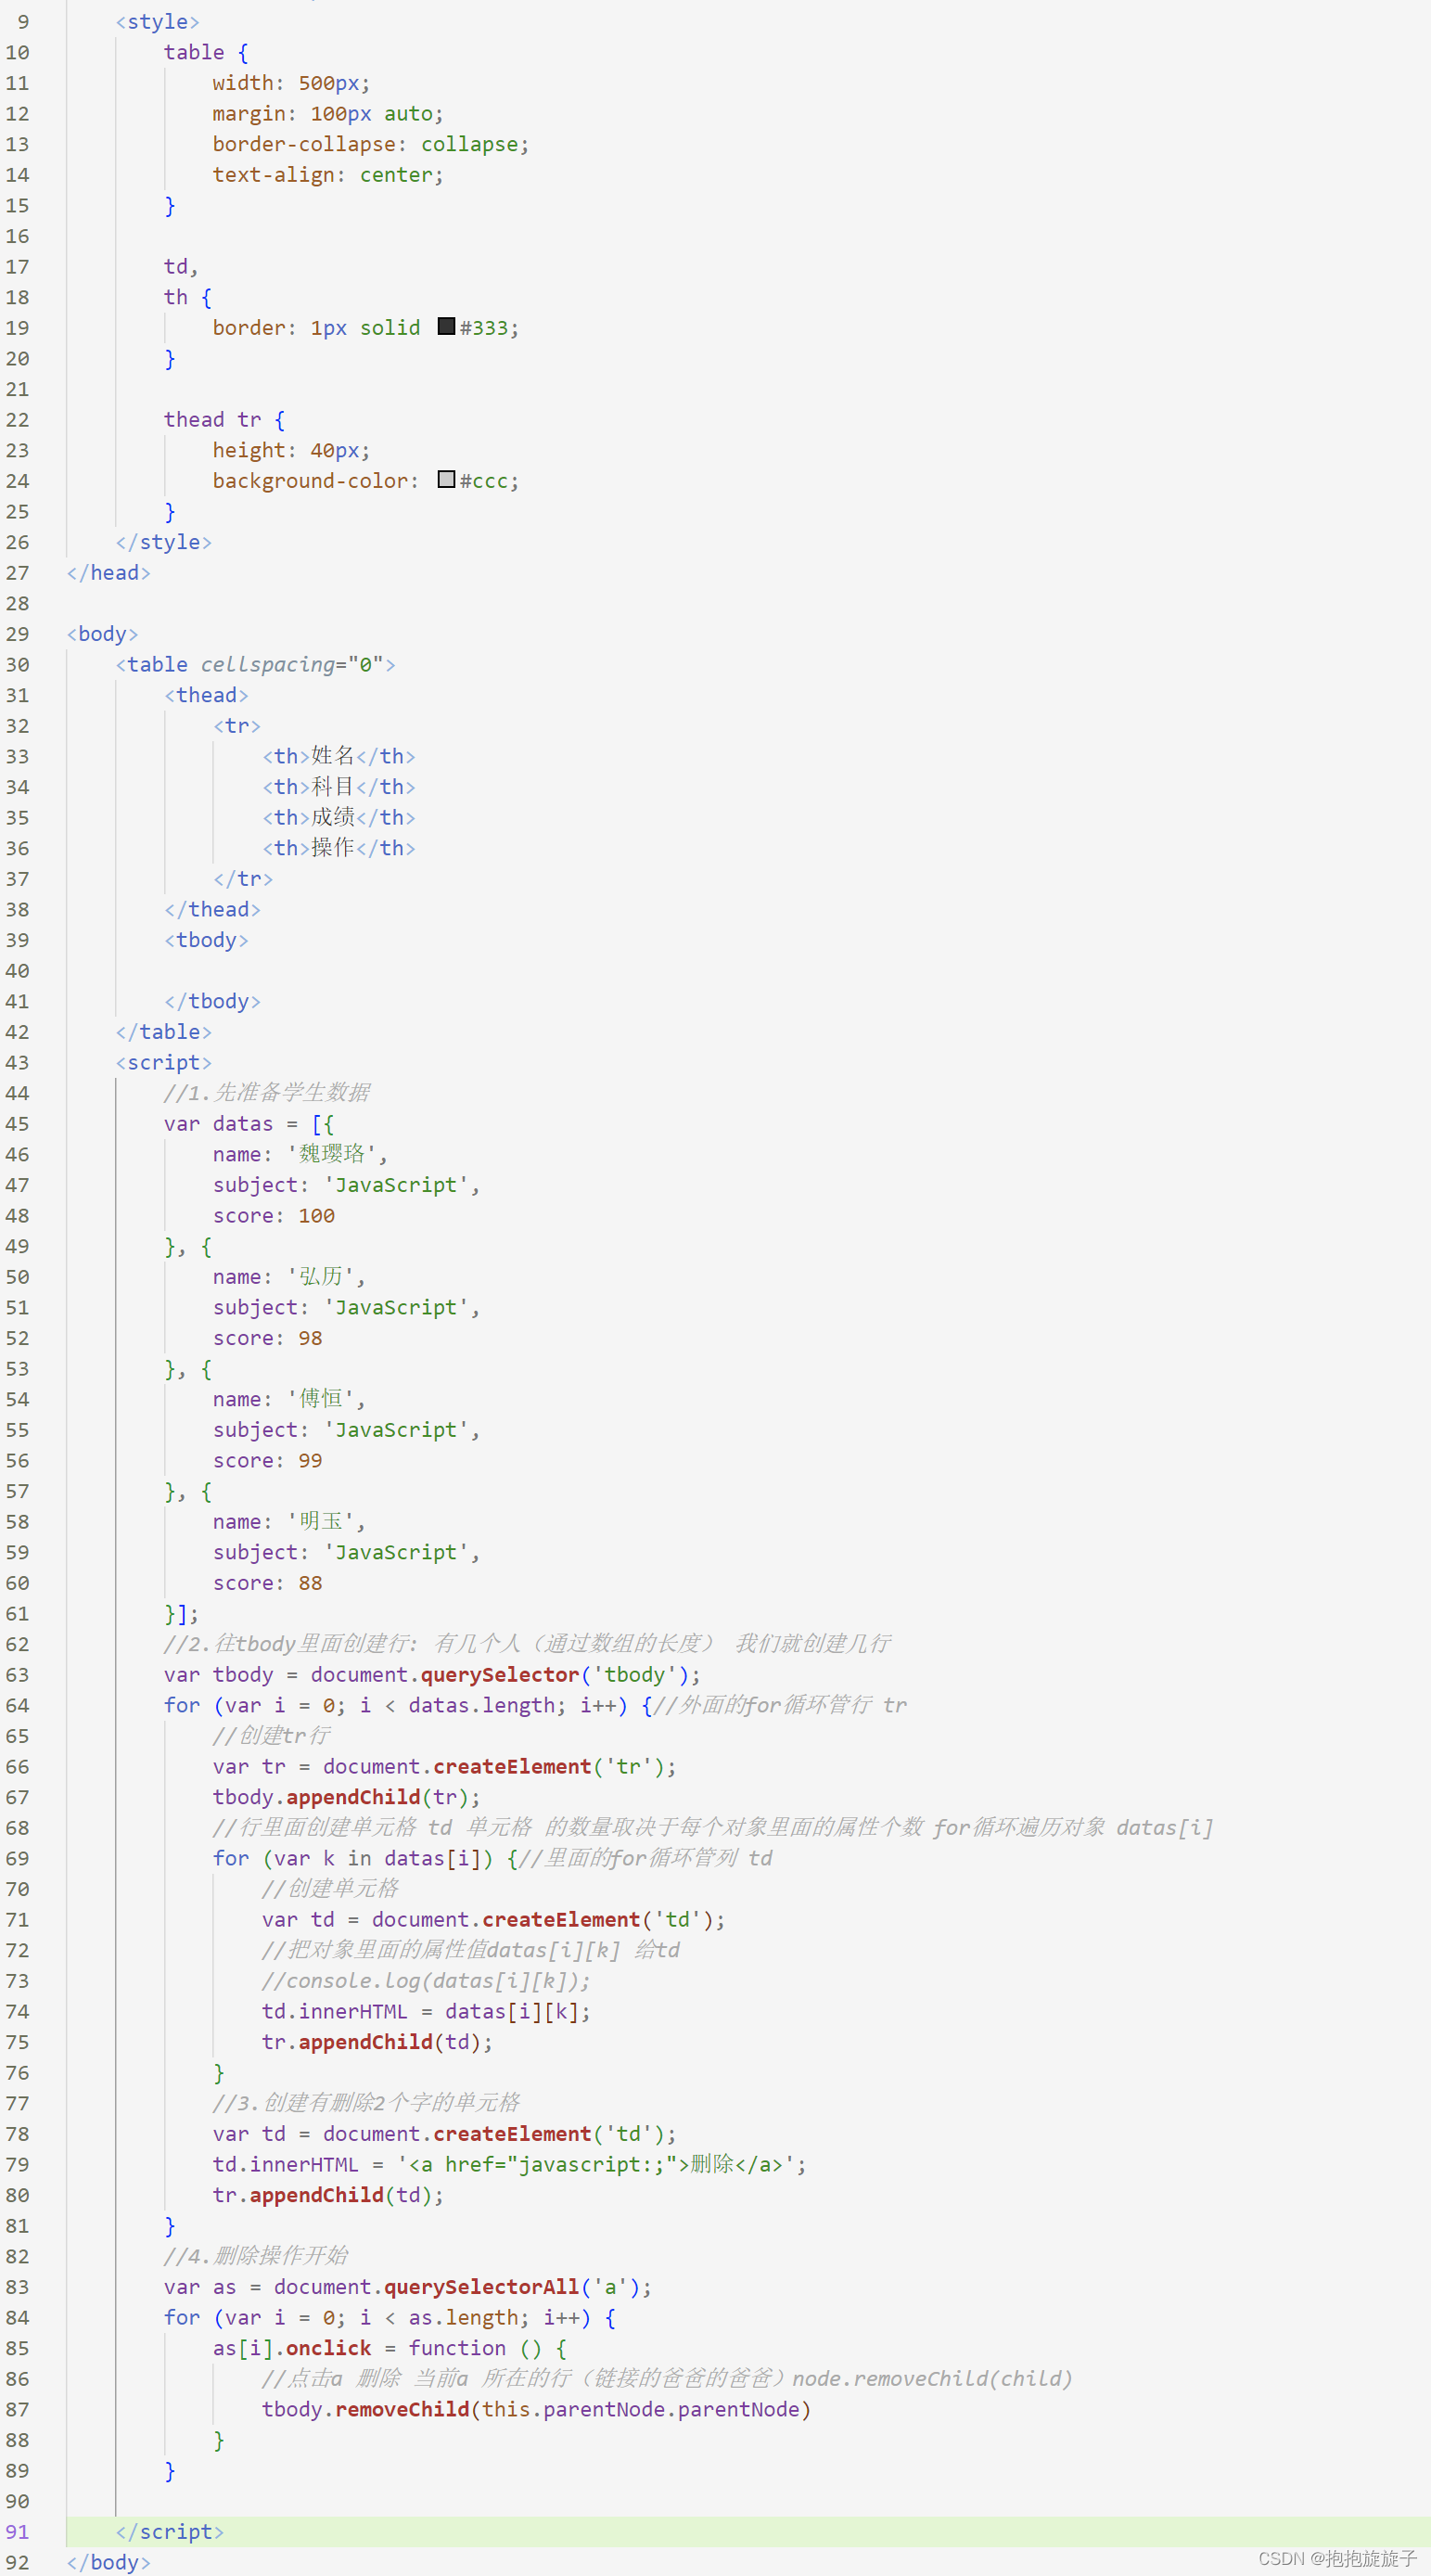Click the closing </style> tag

click(163, 541)
